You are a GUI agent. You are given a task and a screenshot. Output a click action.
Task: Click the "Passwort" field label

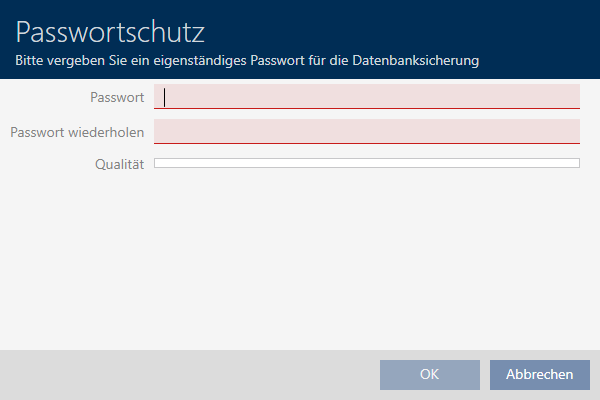[x=117, y=97]
